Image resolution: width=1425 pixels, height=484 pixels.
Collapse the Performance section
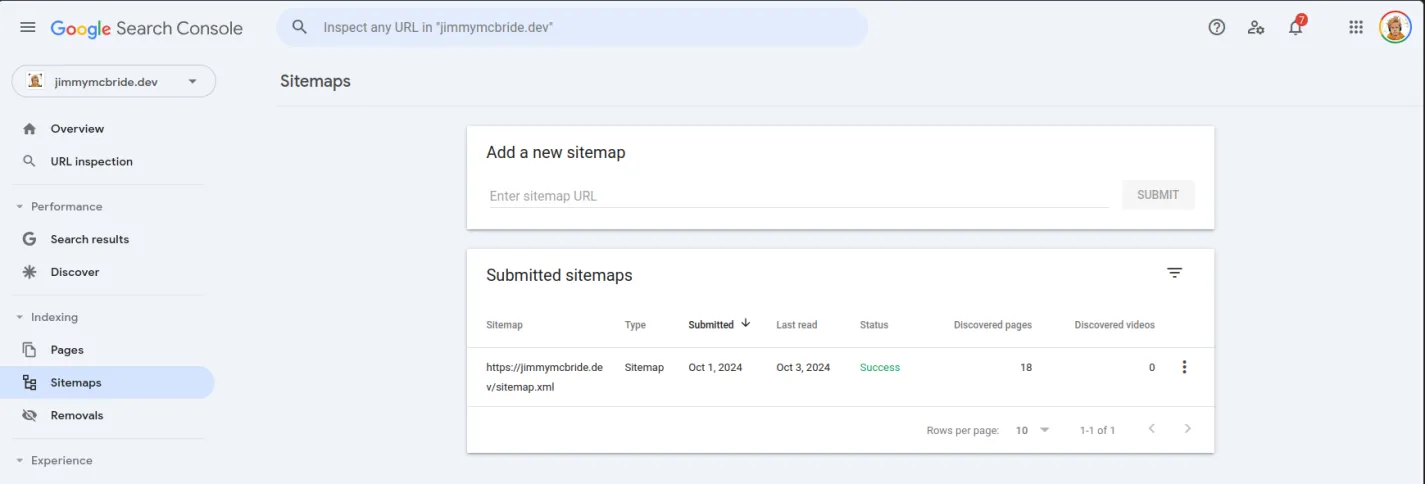pos(20,207)
